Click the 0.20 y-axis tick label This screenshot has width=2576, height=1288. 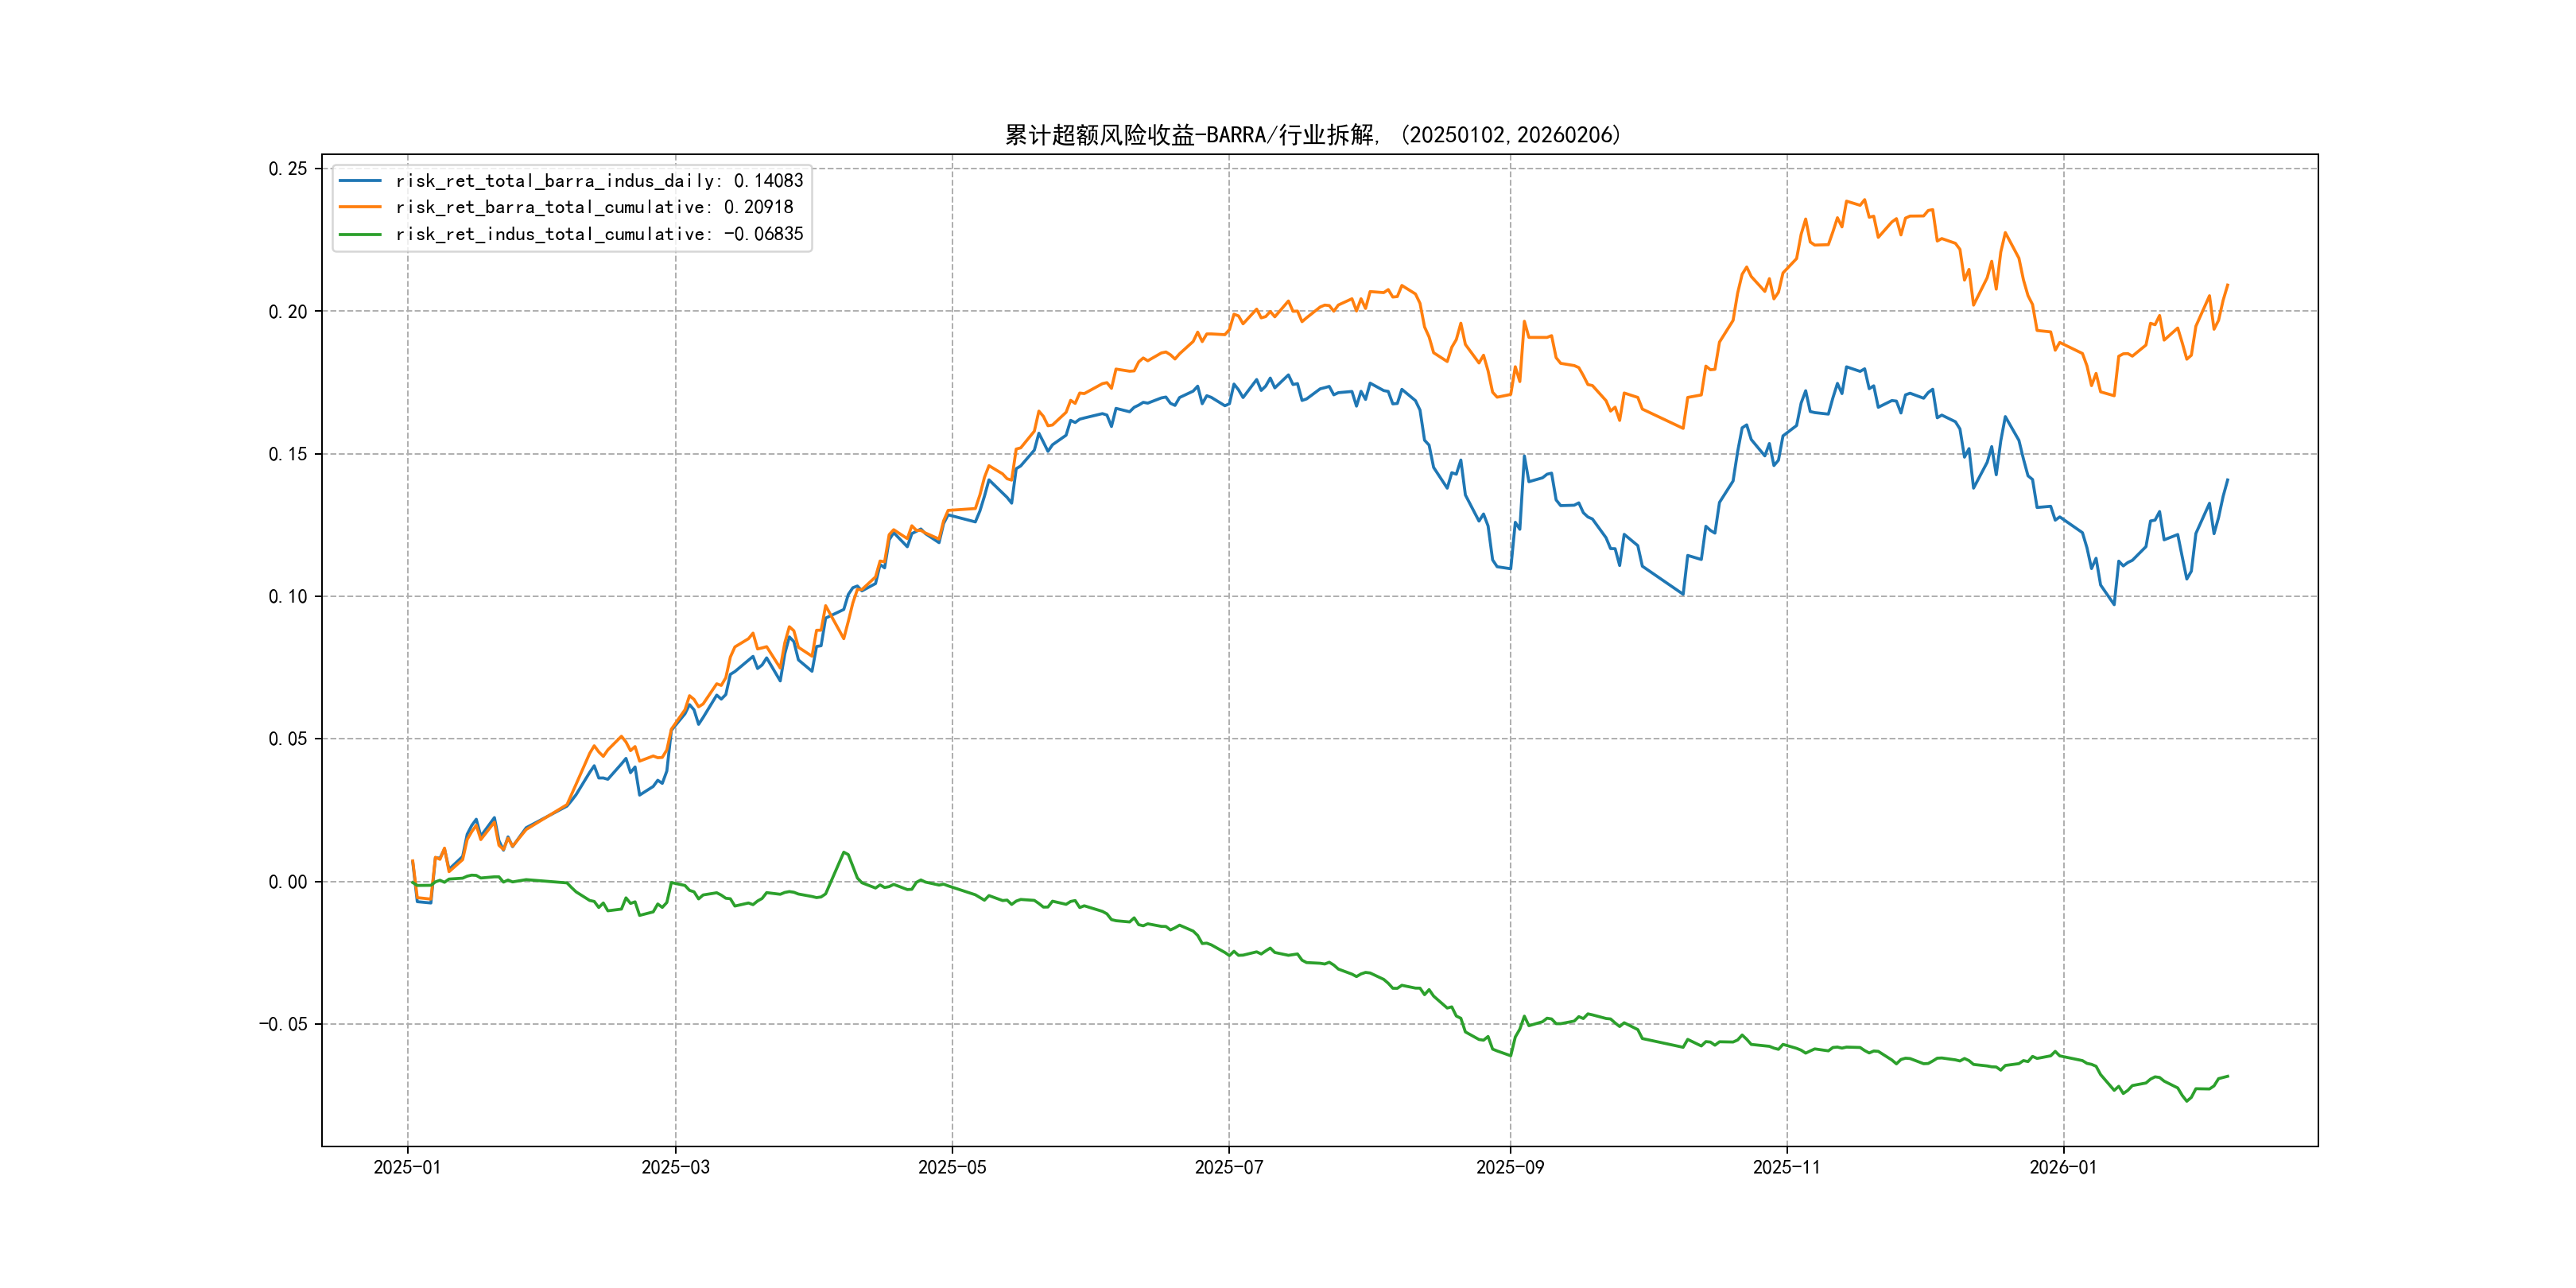(288, 312)
